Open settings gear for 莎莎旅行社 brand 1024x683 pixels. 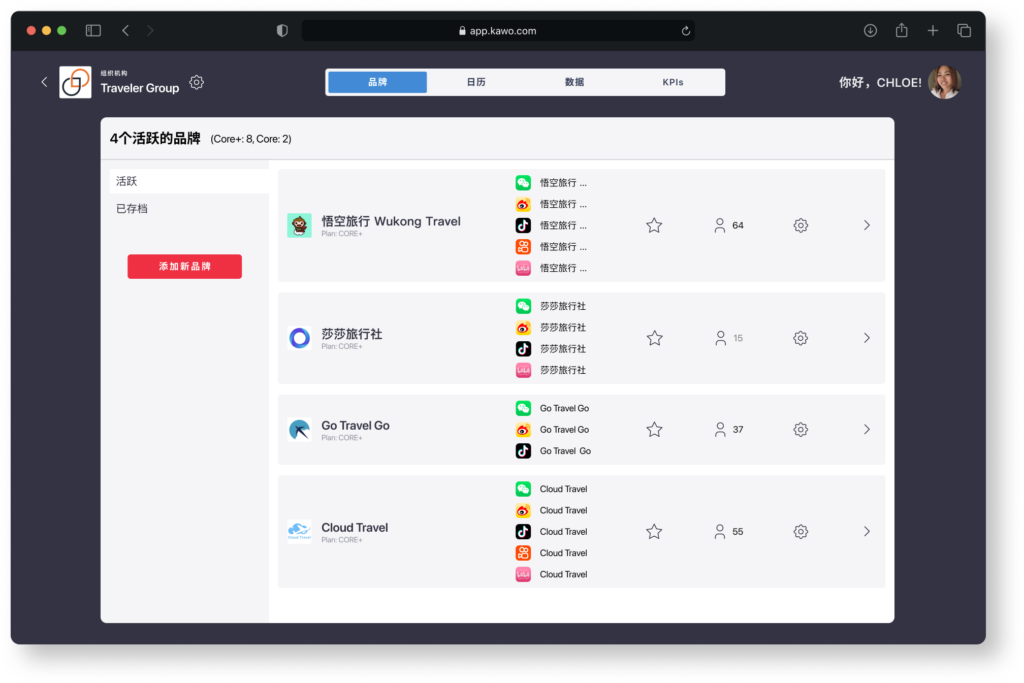(800, 338)
